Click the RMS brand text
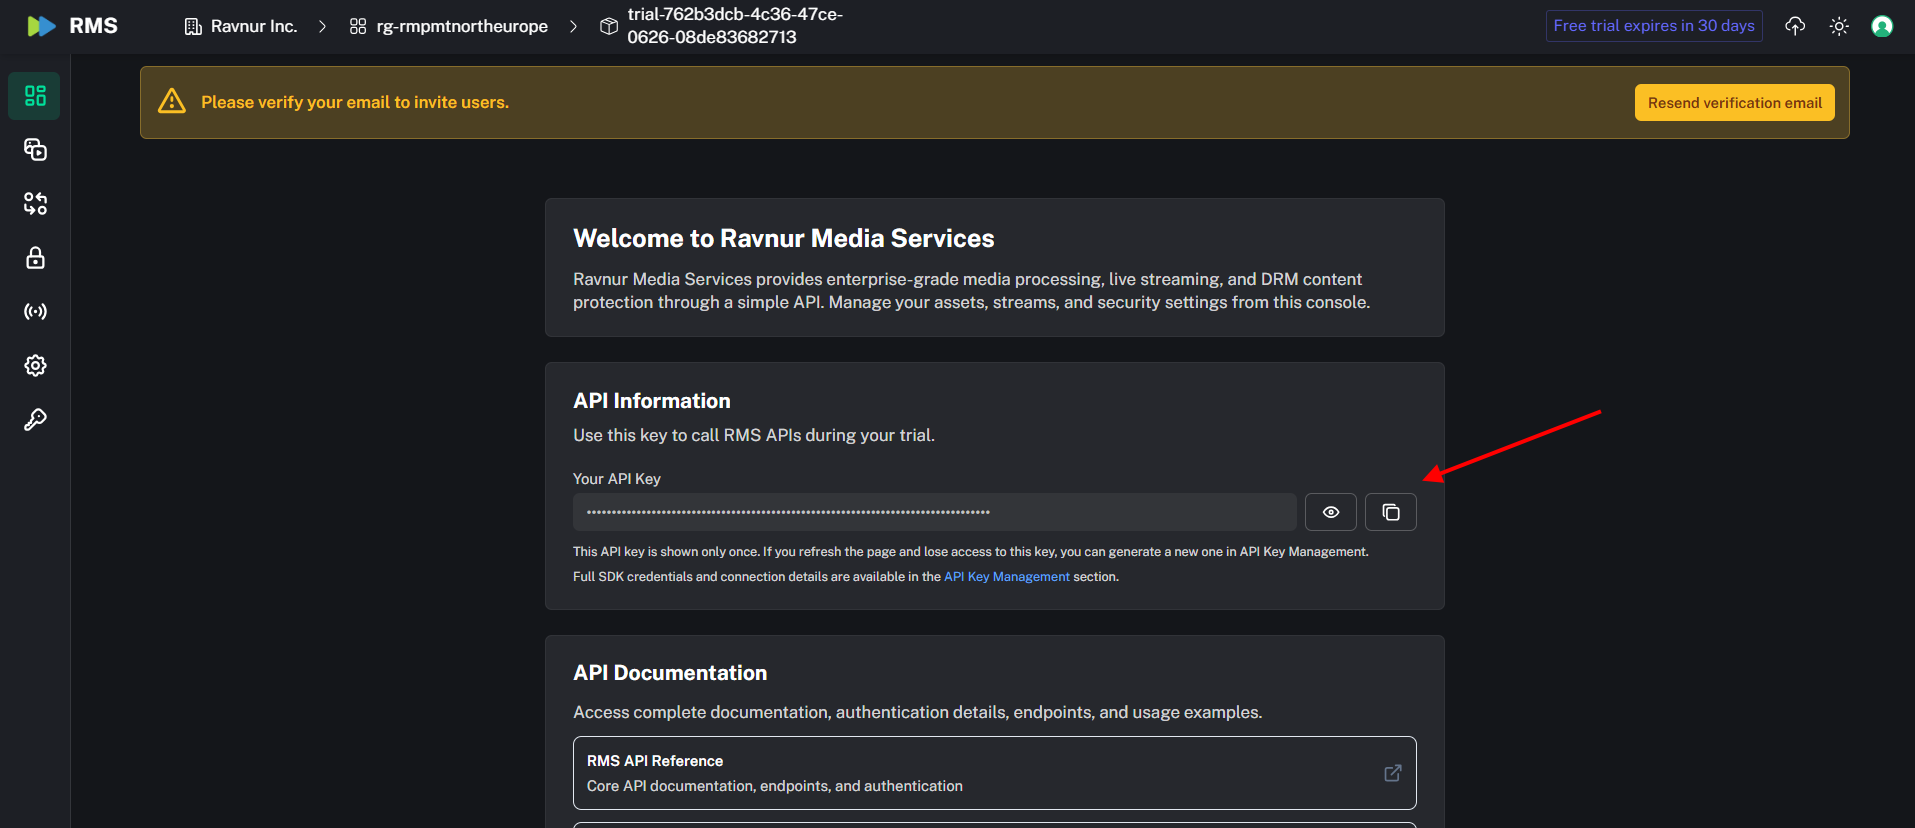This screenshot has width=1915, height=828. pos(93,26)
